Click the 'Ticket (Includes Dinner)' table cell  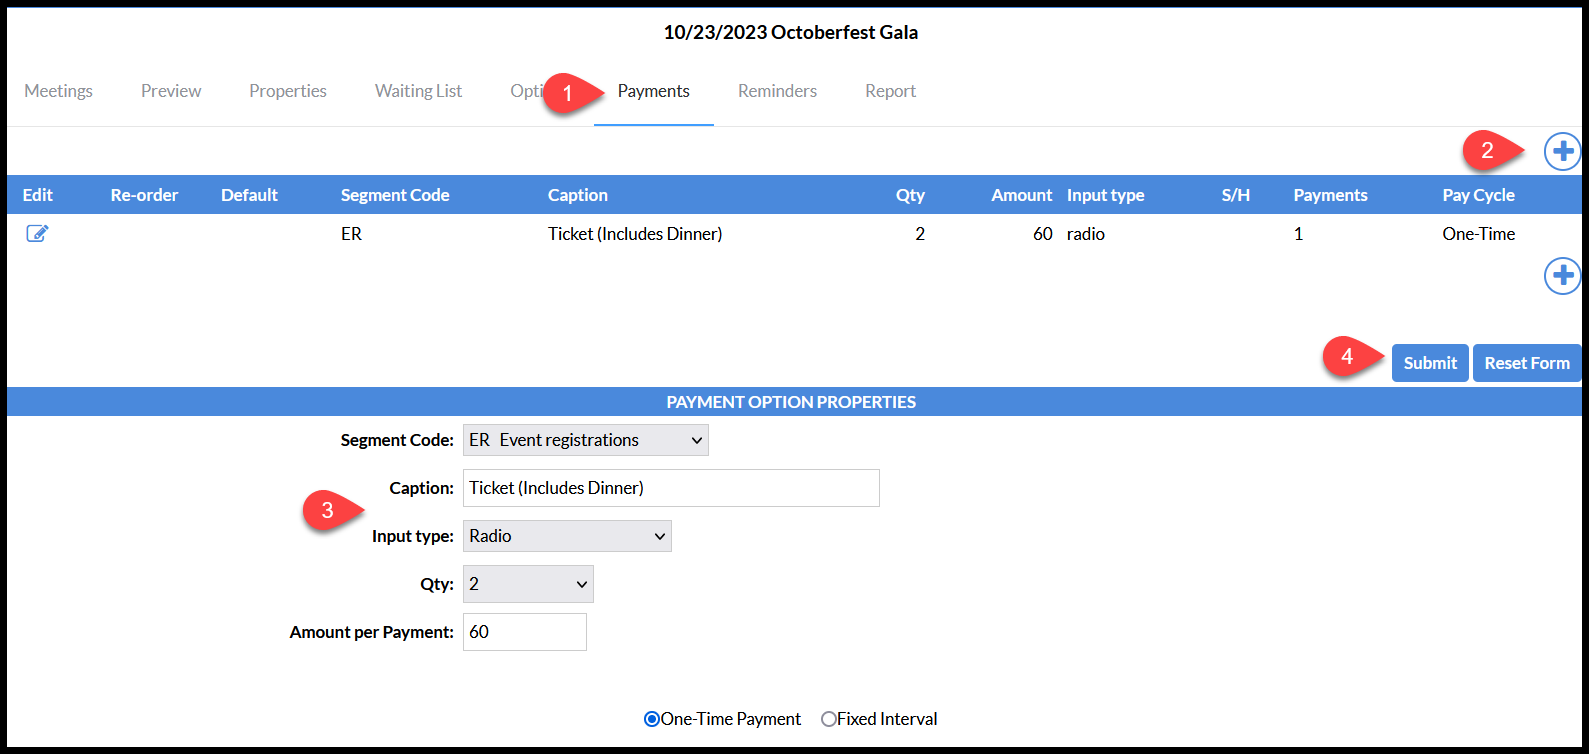635,234
